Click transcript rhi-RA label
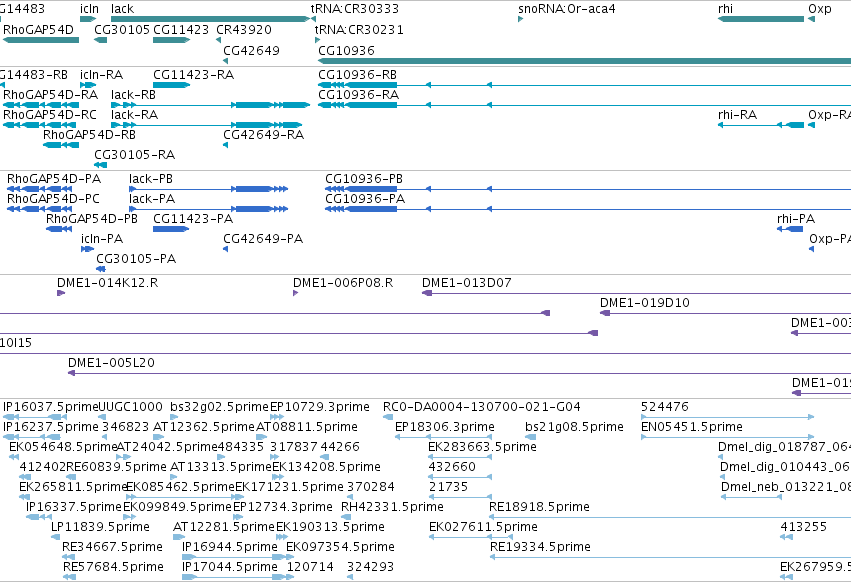851x582 pixels. coord(737,115)
